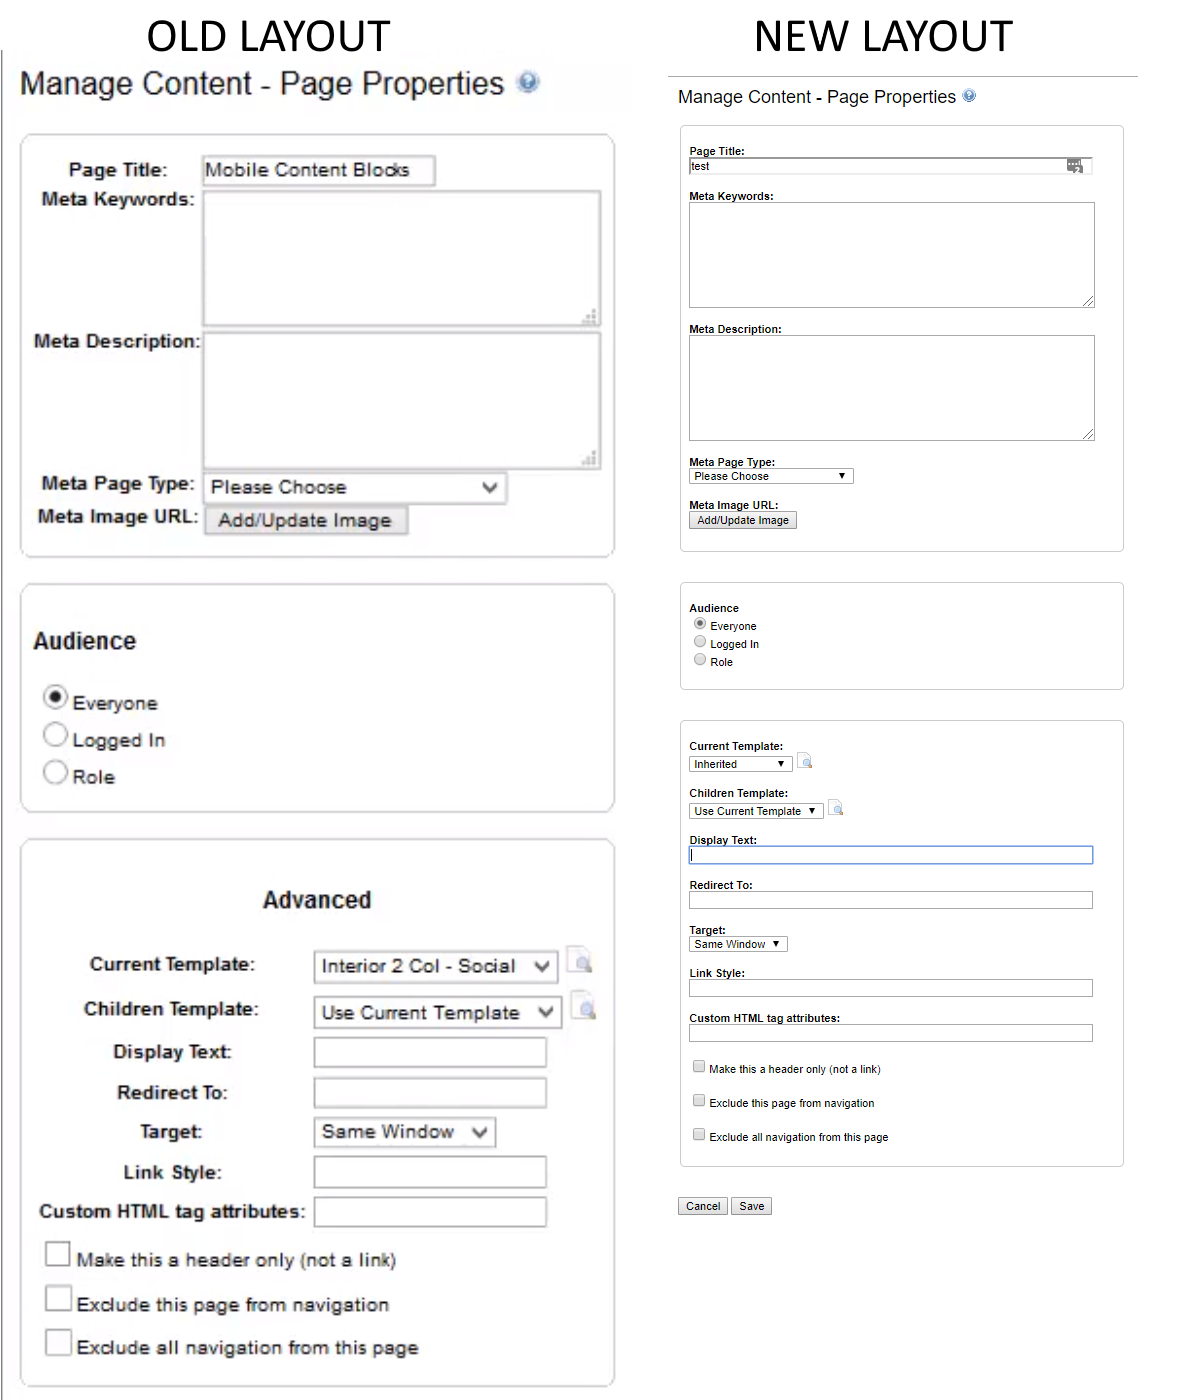
Task: Click help icon beside old layout page heading
Action: coord(528,83)
